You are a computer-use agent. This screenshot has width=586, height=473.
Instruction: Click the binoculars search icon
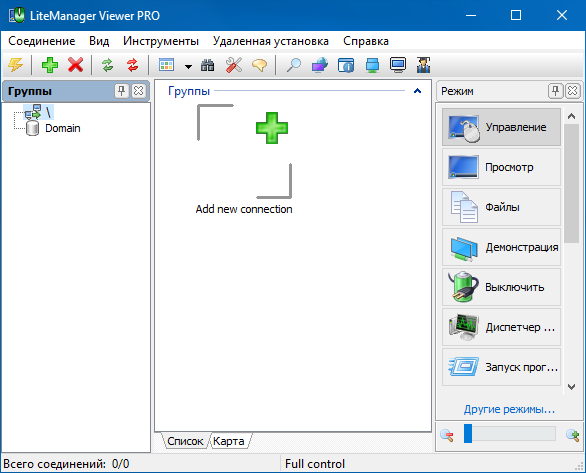(207, 65)
